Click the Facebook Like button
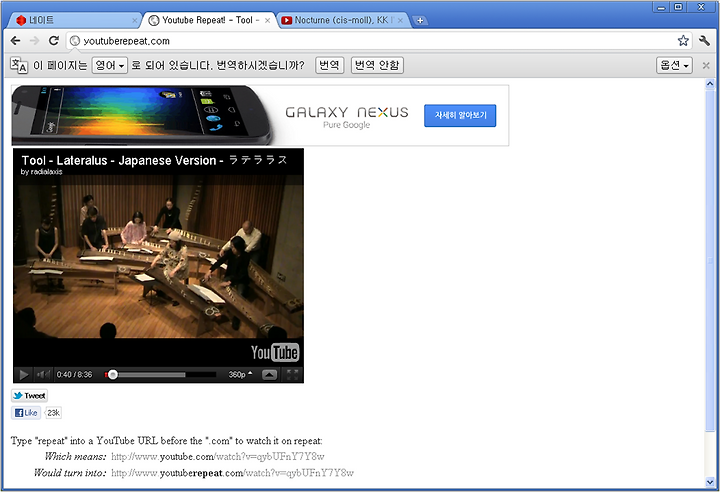The height and width of the screenshot is (492, 720). [x=26, y=413]
